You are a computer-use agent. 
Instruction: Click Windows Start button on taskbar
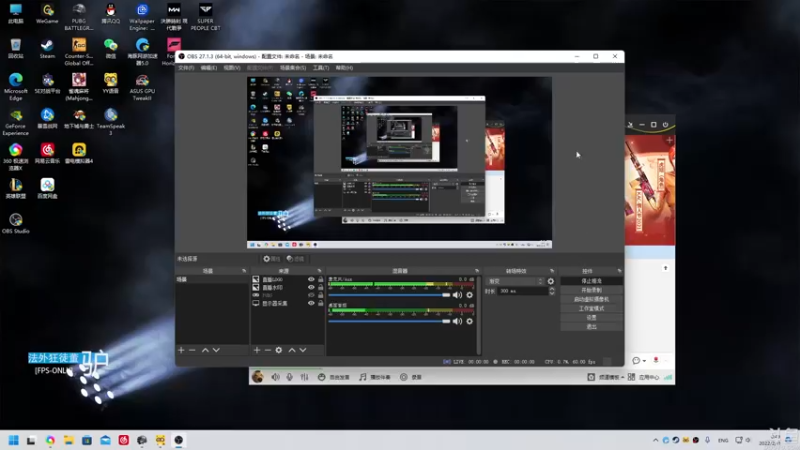(x=13, y=440)
